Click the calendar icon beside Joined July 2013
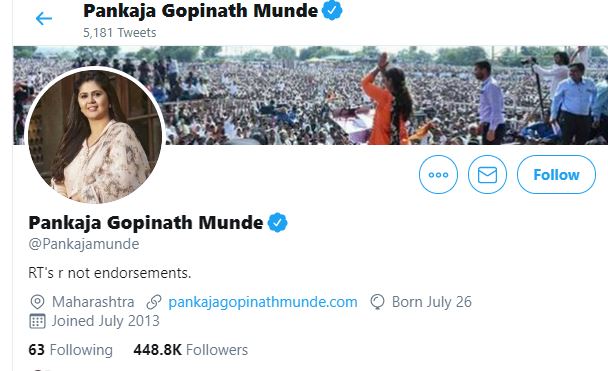The height and width of the screenshot is (371, 608). coord(37,321)
